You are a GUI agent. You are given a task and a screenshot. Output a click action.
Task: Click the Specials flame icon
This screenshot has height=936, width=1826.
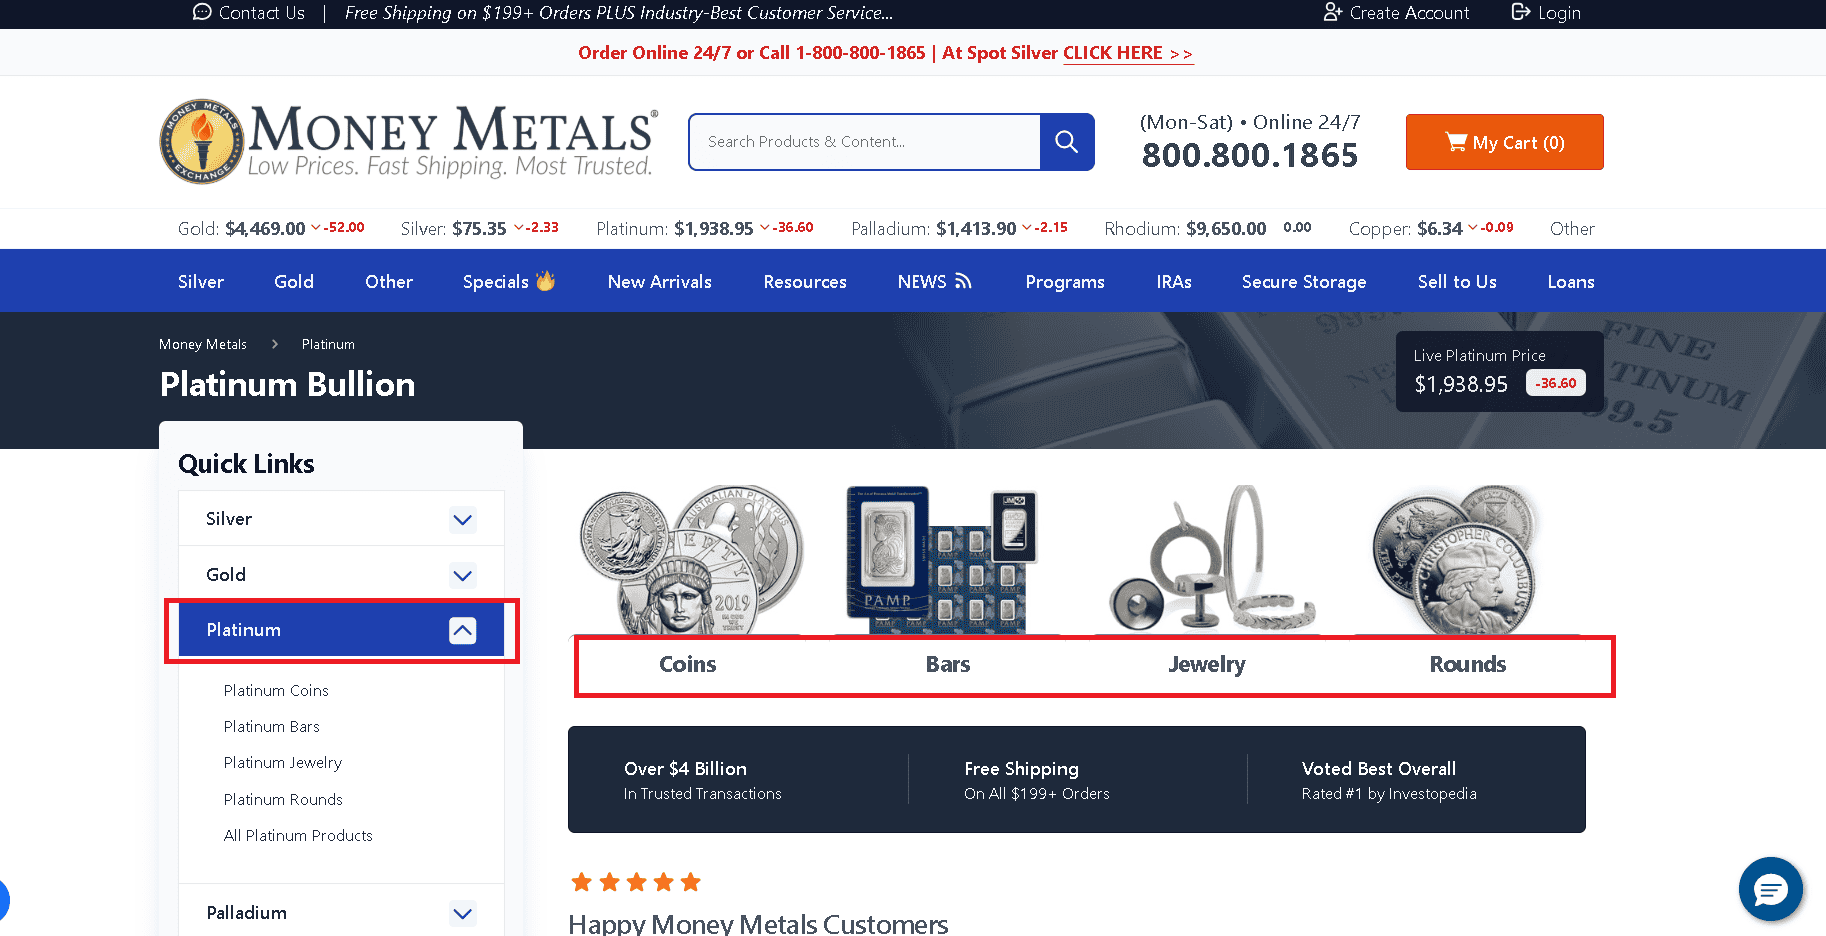coord(545,281)
